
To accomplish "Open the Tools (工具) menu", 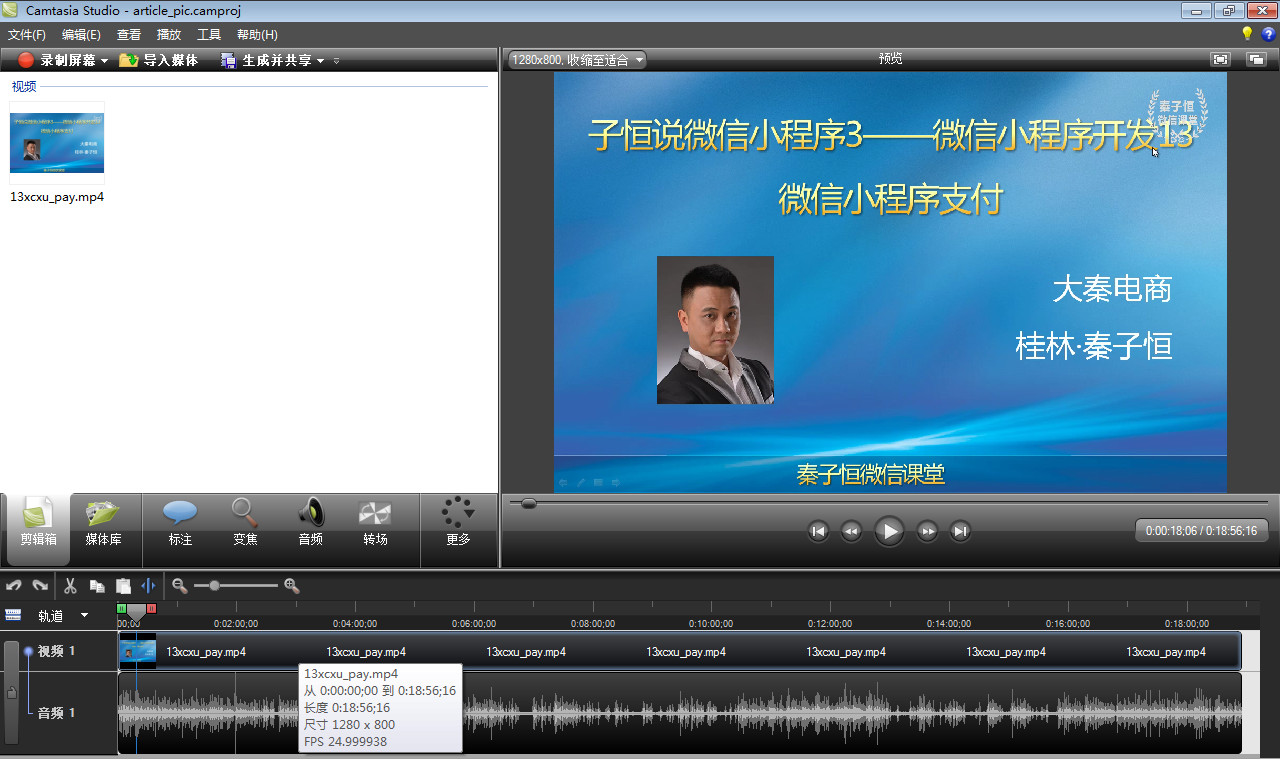I will pyautogui.click(x=209, y=34).
